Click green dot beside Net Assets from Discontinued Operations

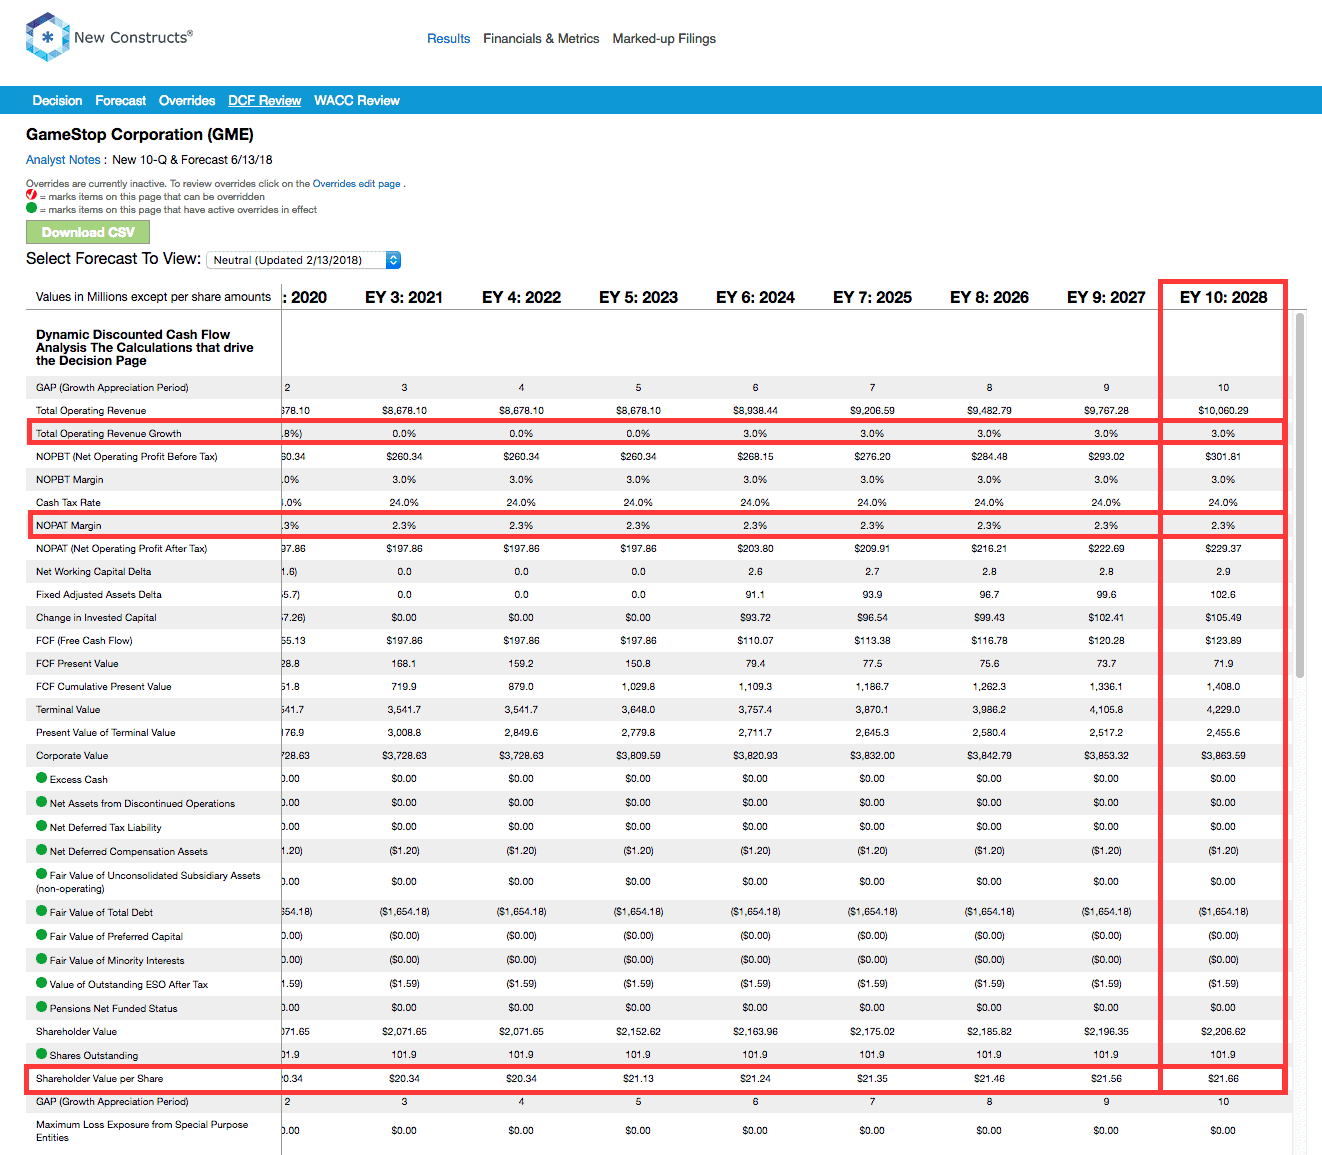tap(42, 802)
